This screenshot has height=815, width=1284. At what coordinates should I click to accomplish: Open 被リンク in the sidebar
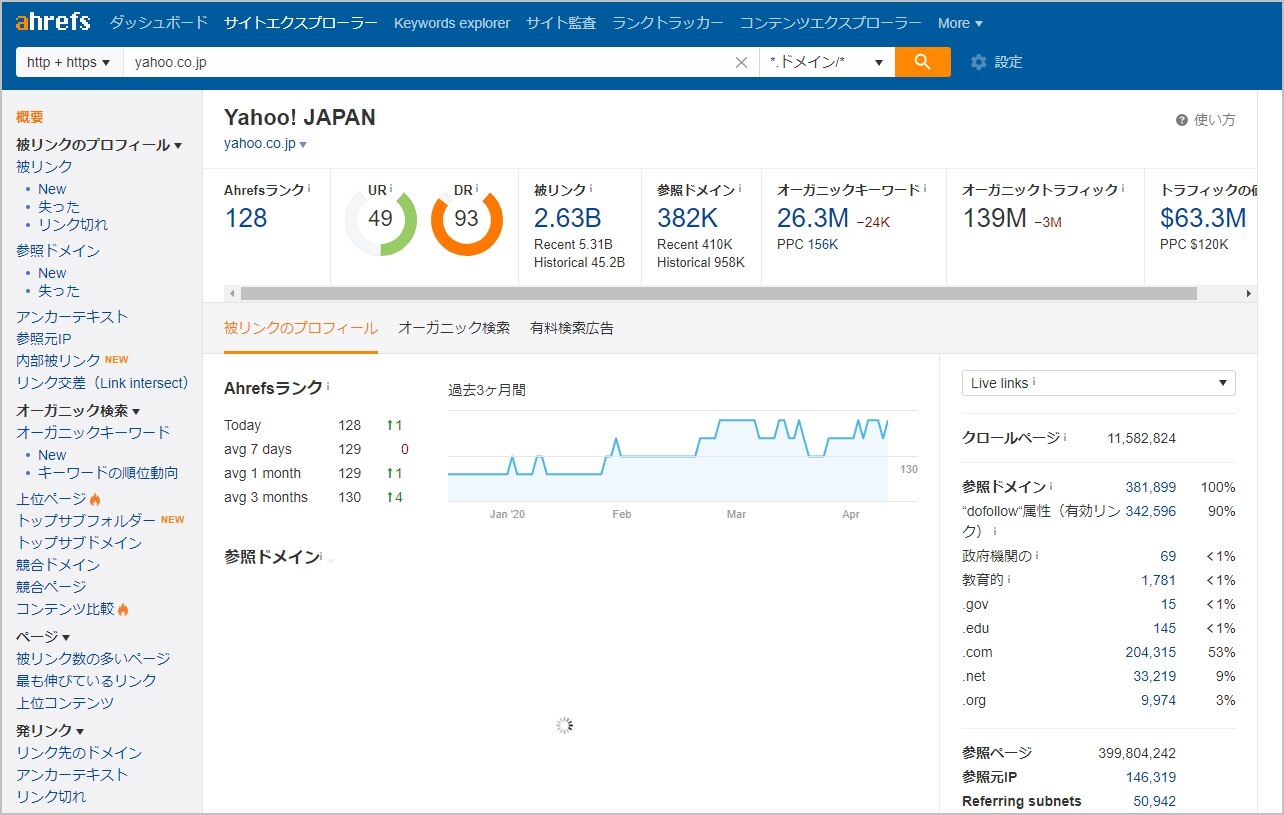[44, 167]
